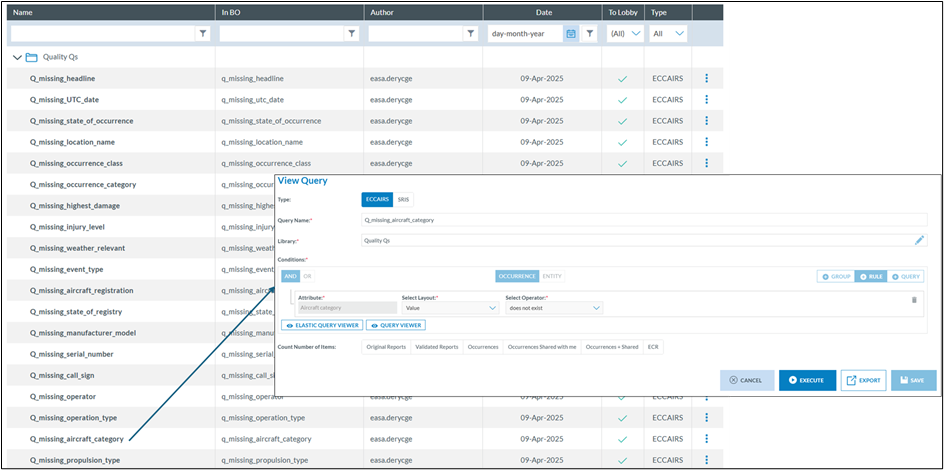Click the filter icon in In BO column
This screenshot has width=944, height=470.
coord(351,33)
